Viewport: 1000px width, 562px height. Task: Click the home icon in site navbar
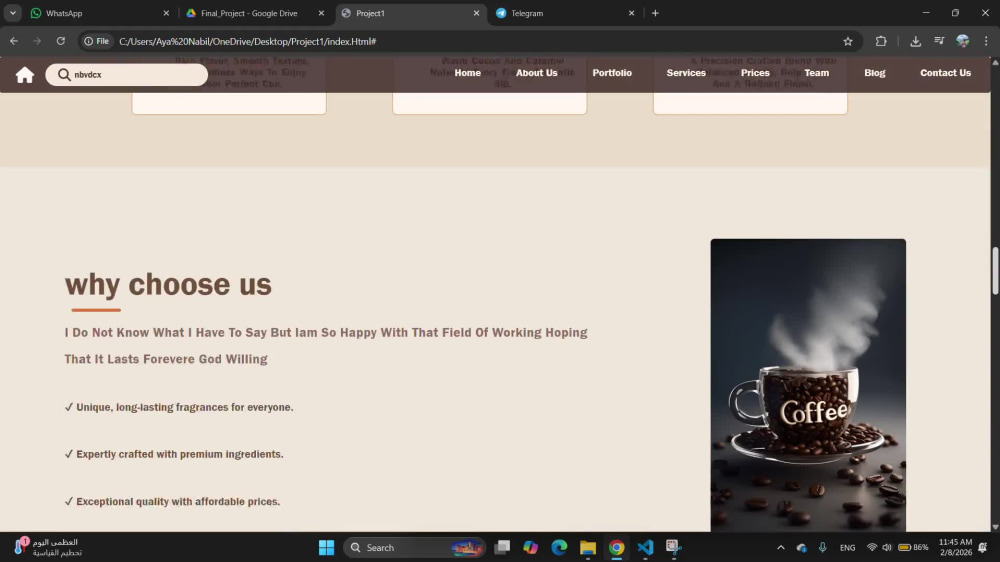(25, 75)
